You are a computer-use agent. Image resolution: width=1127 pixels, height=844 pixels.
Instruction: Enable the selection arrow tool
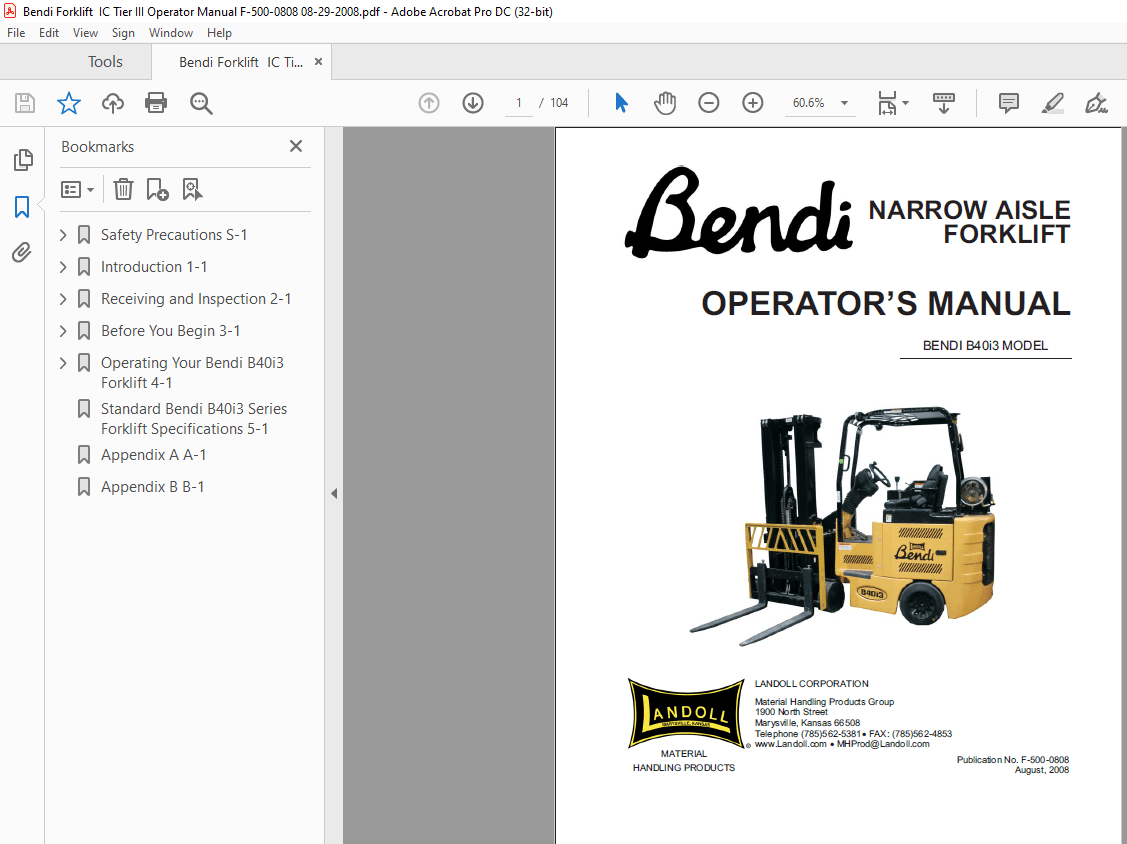coord(621,103)
